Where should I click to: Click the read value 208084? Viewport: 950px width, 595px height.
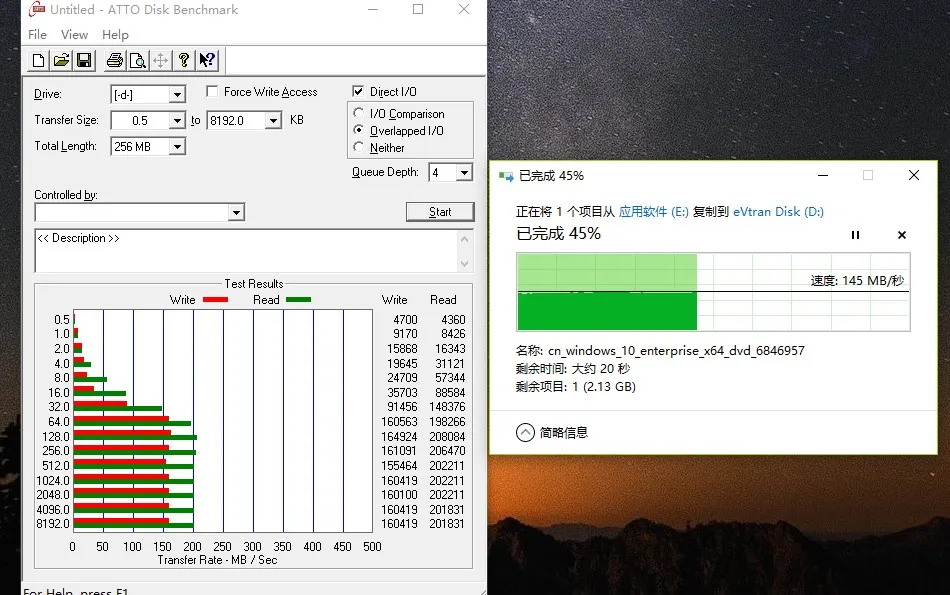(x=447, y=436)
